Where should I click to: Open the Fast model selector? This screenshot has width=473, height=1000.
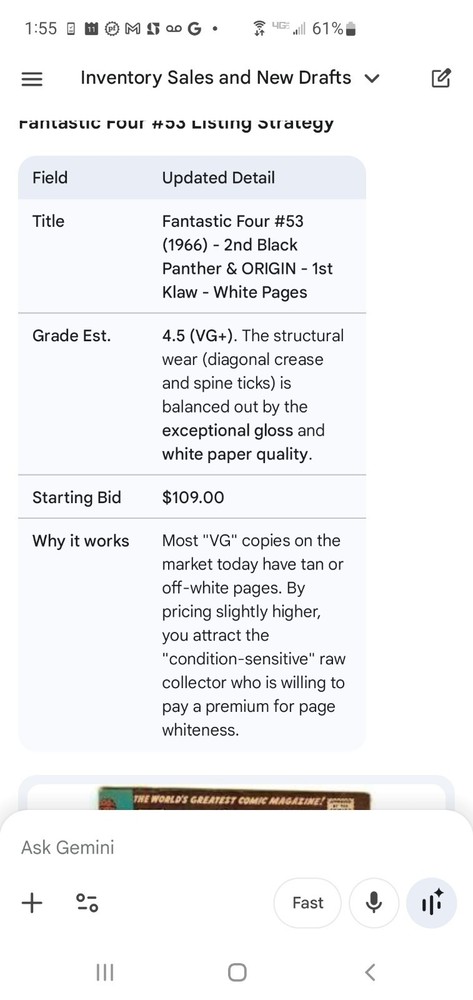point(307,902)
